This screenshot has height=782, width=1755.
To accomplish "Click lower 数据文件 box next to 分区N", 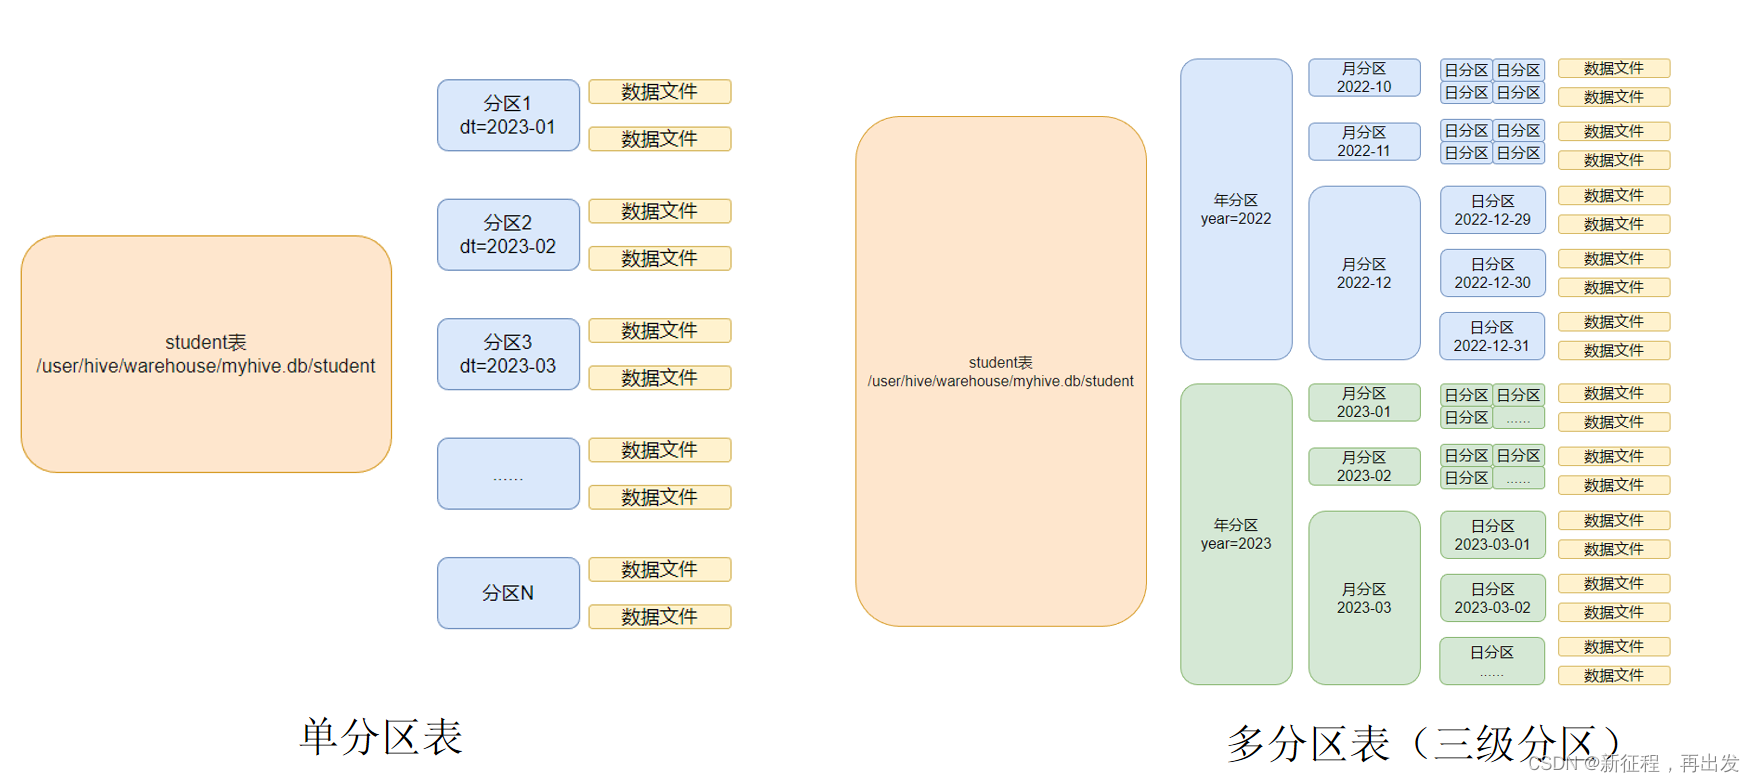I will (660, 617).
